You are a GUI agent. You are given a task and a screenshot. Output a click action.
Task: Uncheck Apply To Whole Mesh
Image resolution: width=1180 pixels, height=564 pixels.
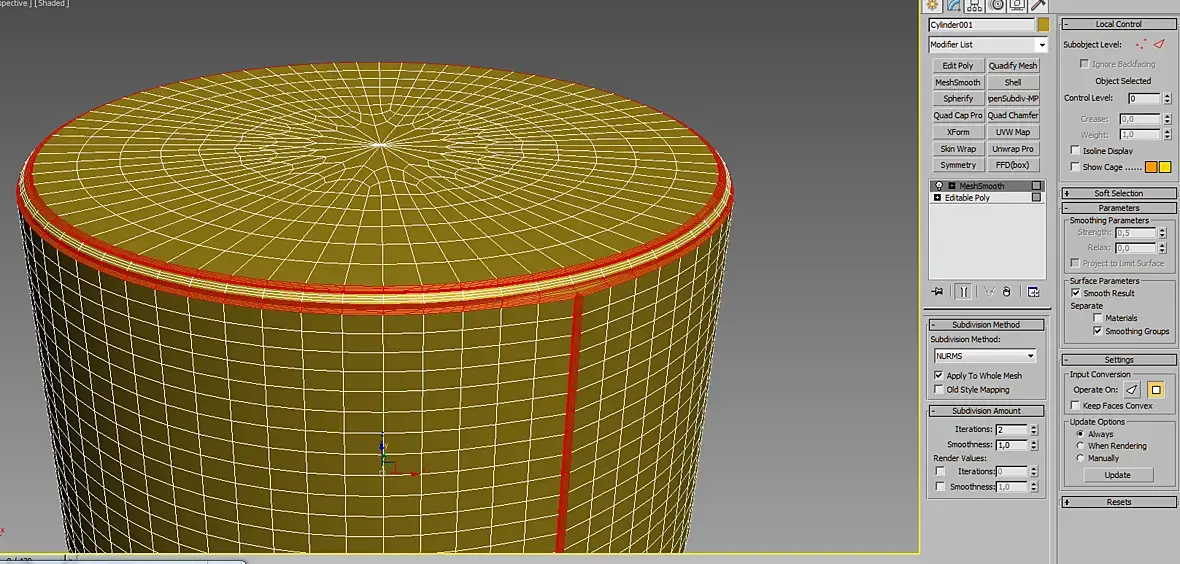(x=938, y=375)
